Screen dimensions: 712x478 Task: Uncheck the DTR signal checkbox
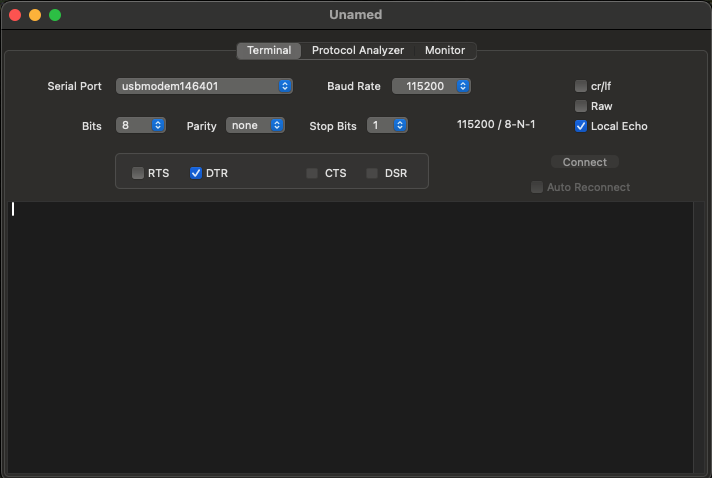(196, 173)
